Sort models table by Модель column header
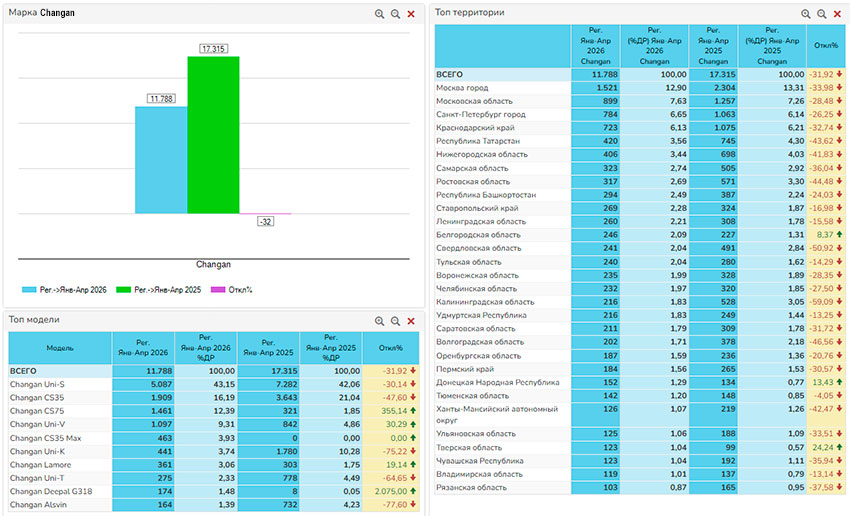Screen dimensions: 850x516 click(60, 348)
